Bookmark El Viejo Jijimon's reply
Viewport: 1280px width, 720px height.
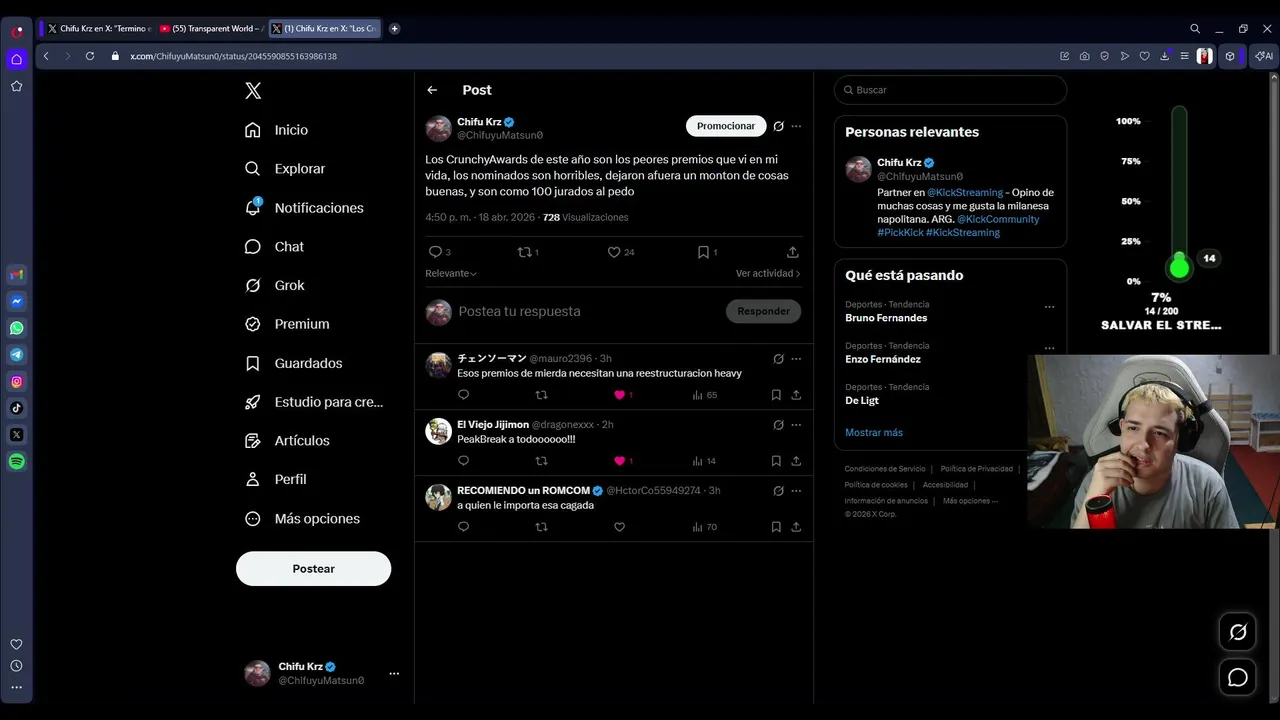click(776, 461)
